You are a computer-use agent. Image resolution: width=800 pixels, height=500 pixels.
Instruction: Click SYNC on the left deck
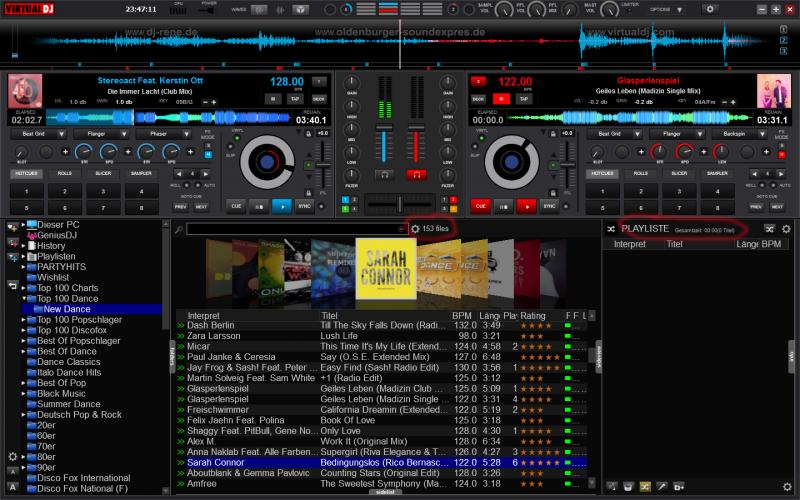(304, 205)
